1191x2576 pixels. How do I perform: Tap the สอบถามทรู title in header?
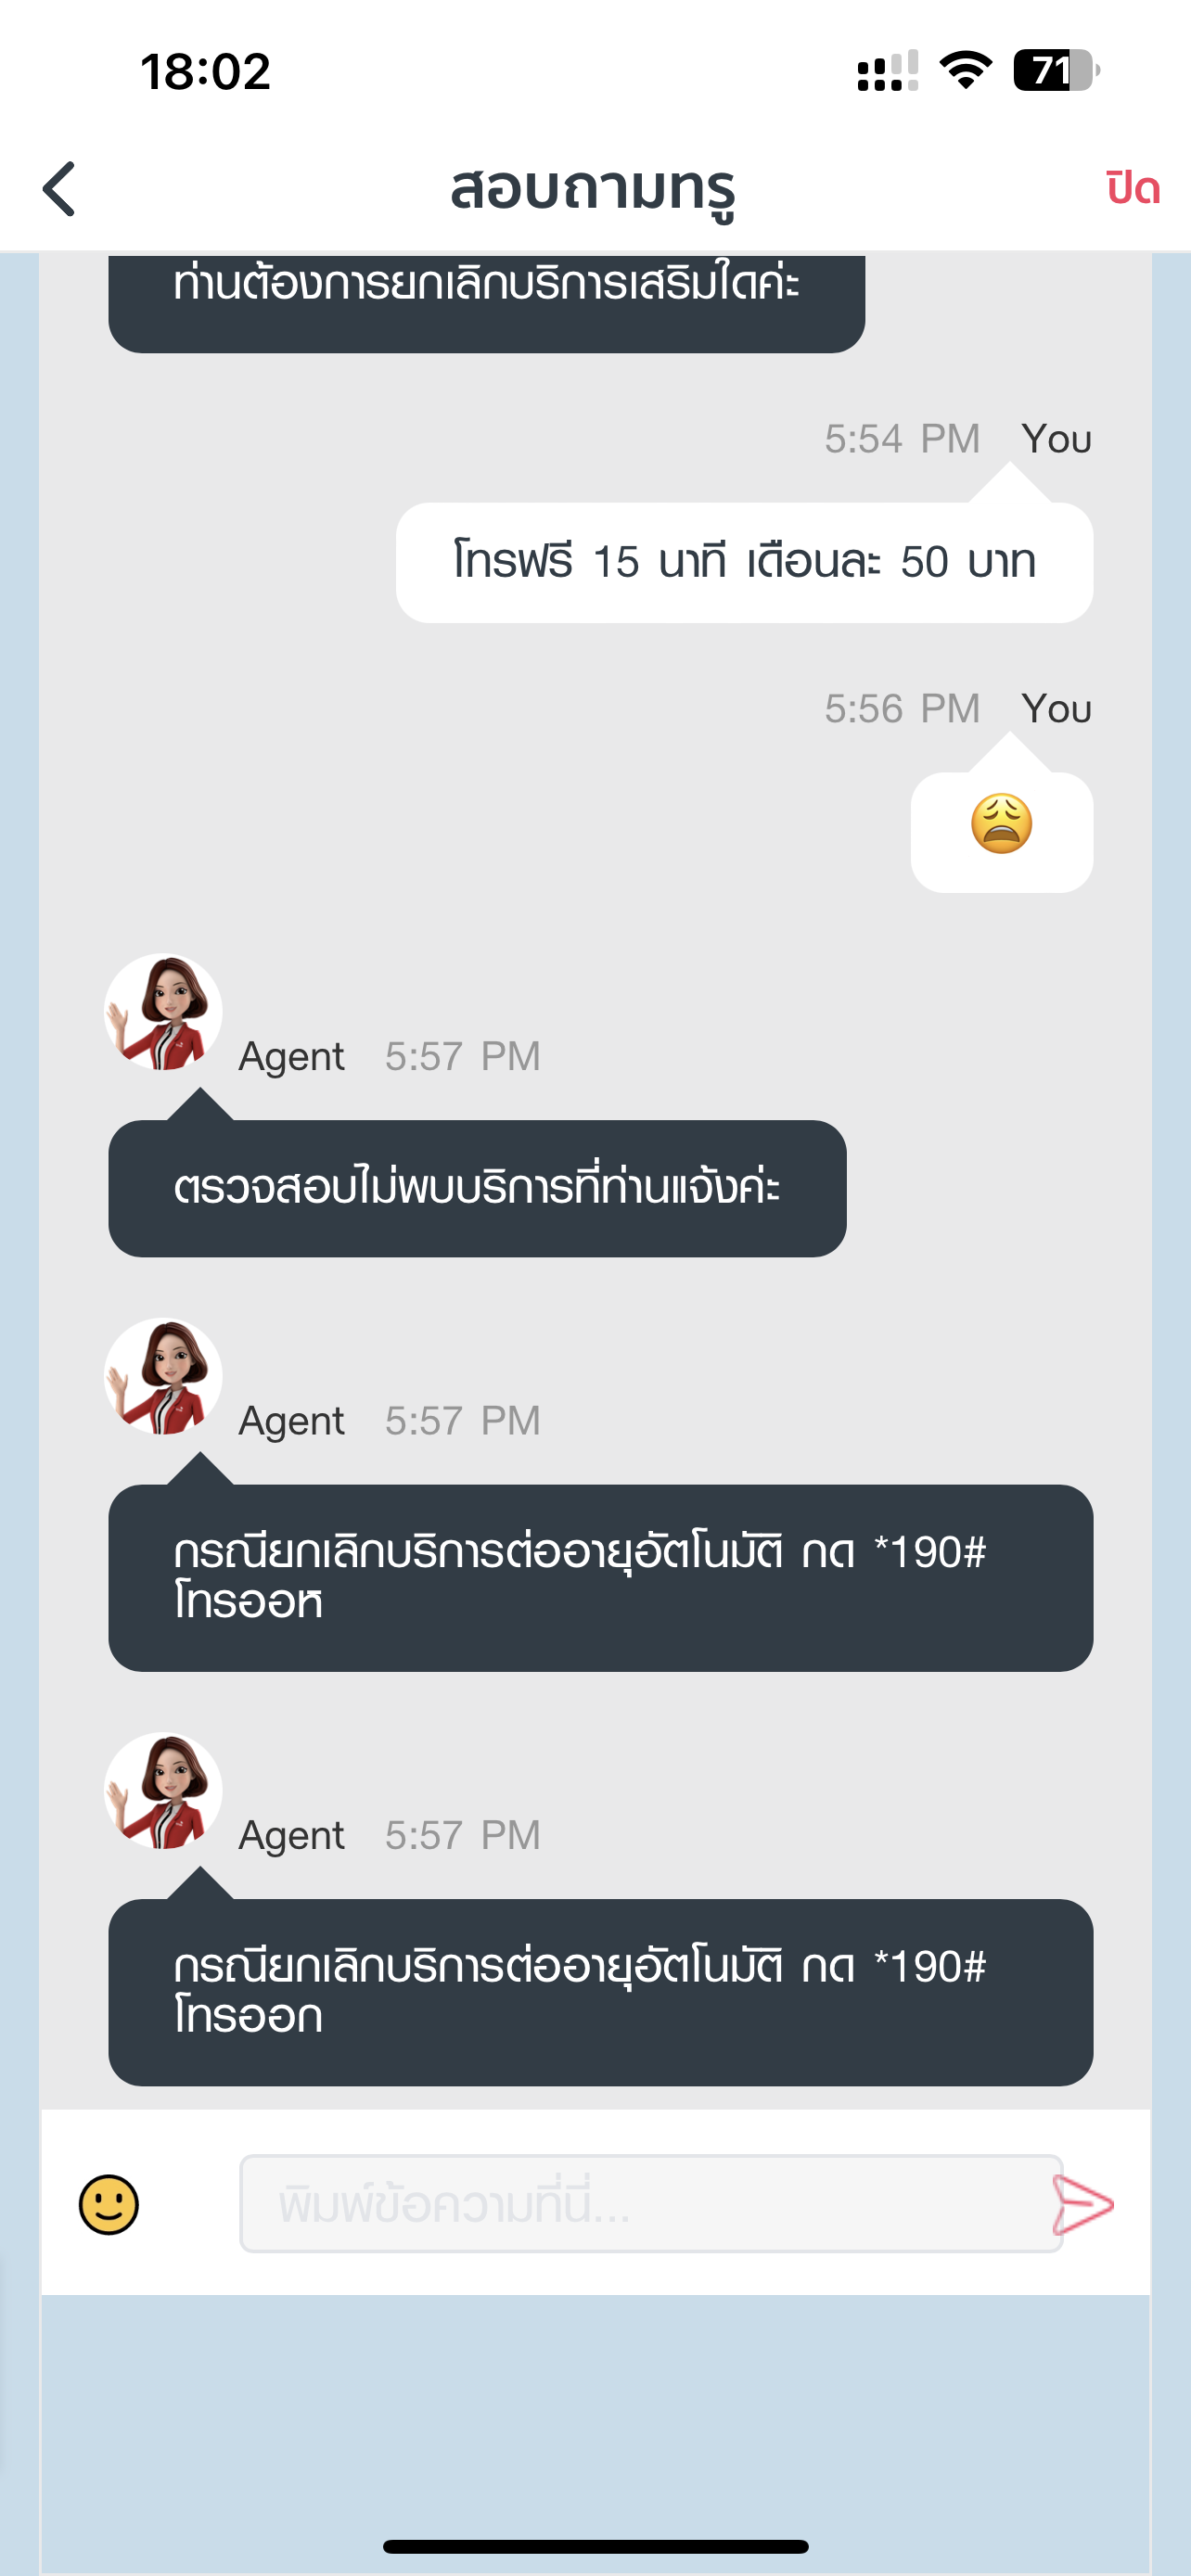pos(594,188)
